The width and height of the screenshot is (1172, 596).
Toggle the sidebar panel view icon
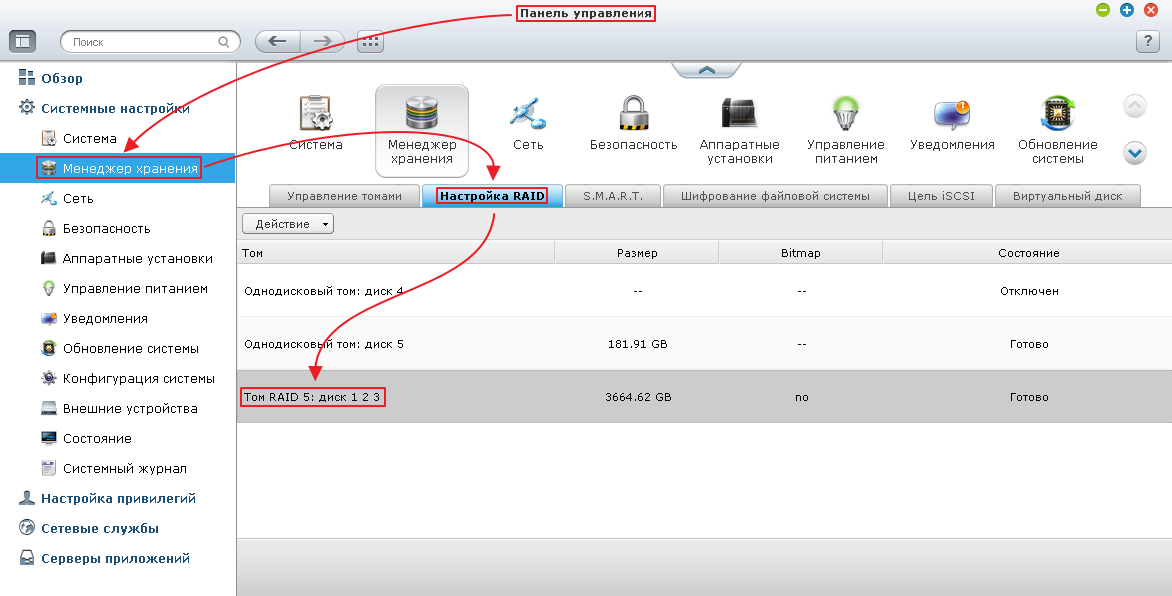coord(22,42)
